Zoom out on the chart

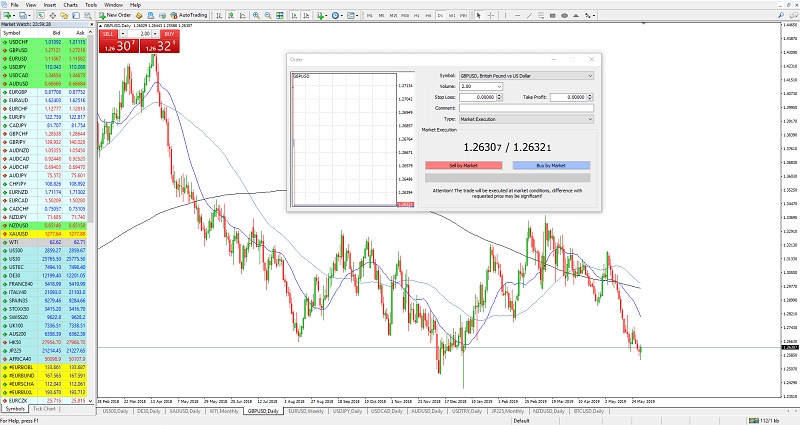(268, 15)
